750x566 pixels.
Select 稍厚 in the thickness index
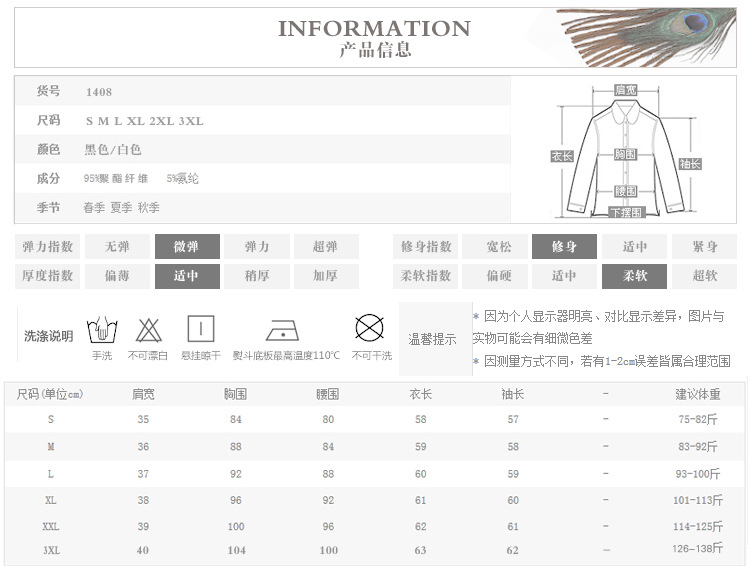257,276
